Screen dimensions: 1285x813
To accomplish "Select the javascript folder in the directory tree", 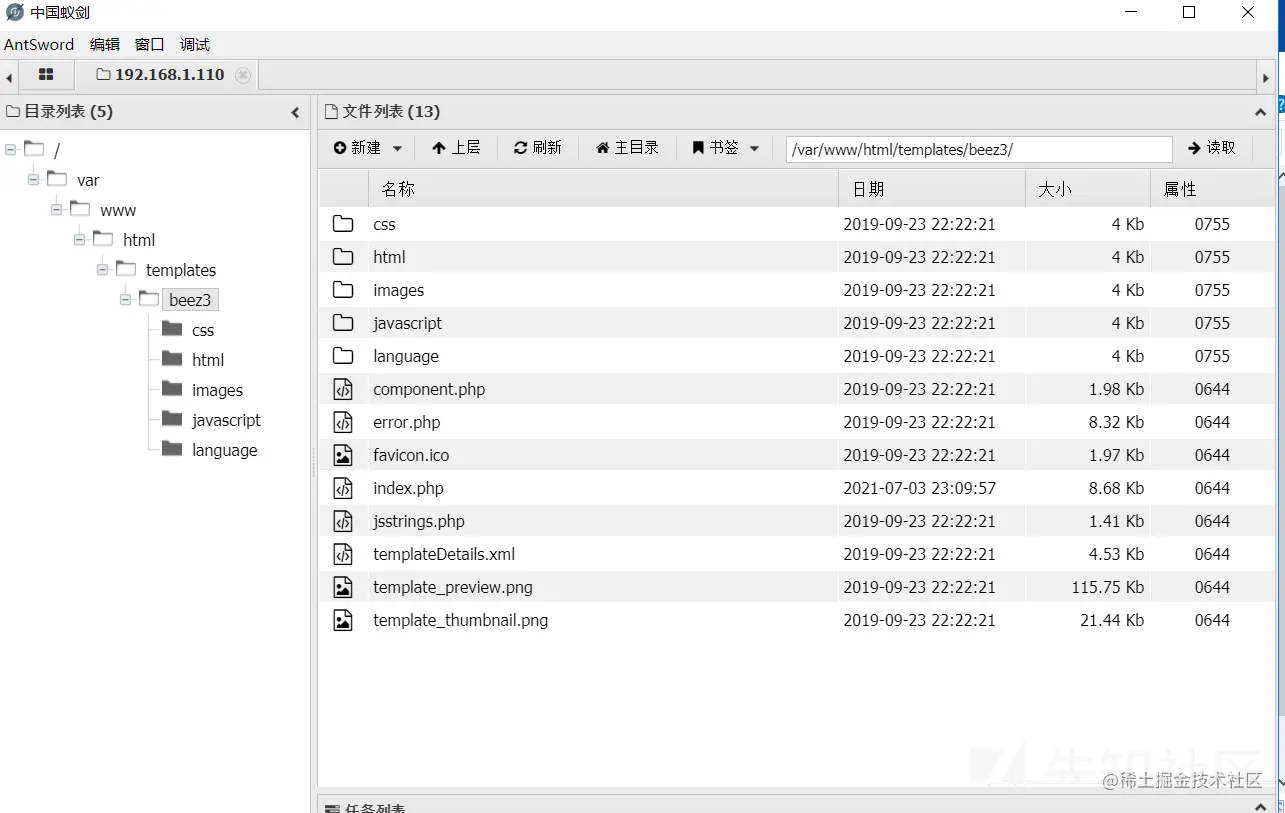I will 226,420.
